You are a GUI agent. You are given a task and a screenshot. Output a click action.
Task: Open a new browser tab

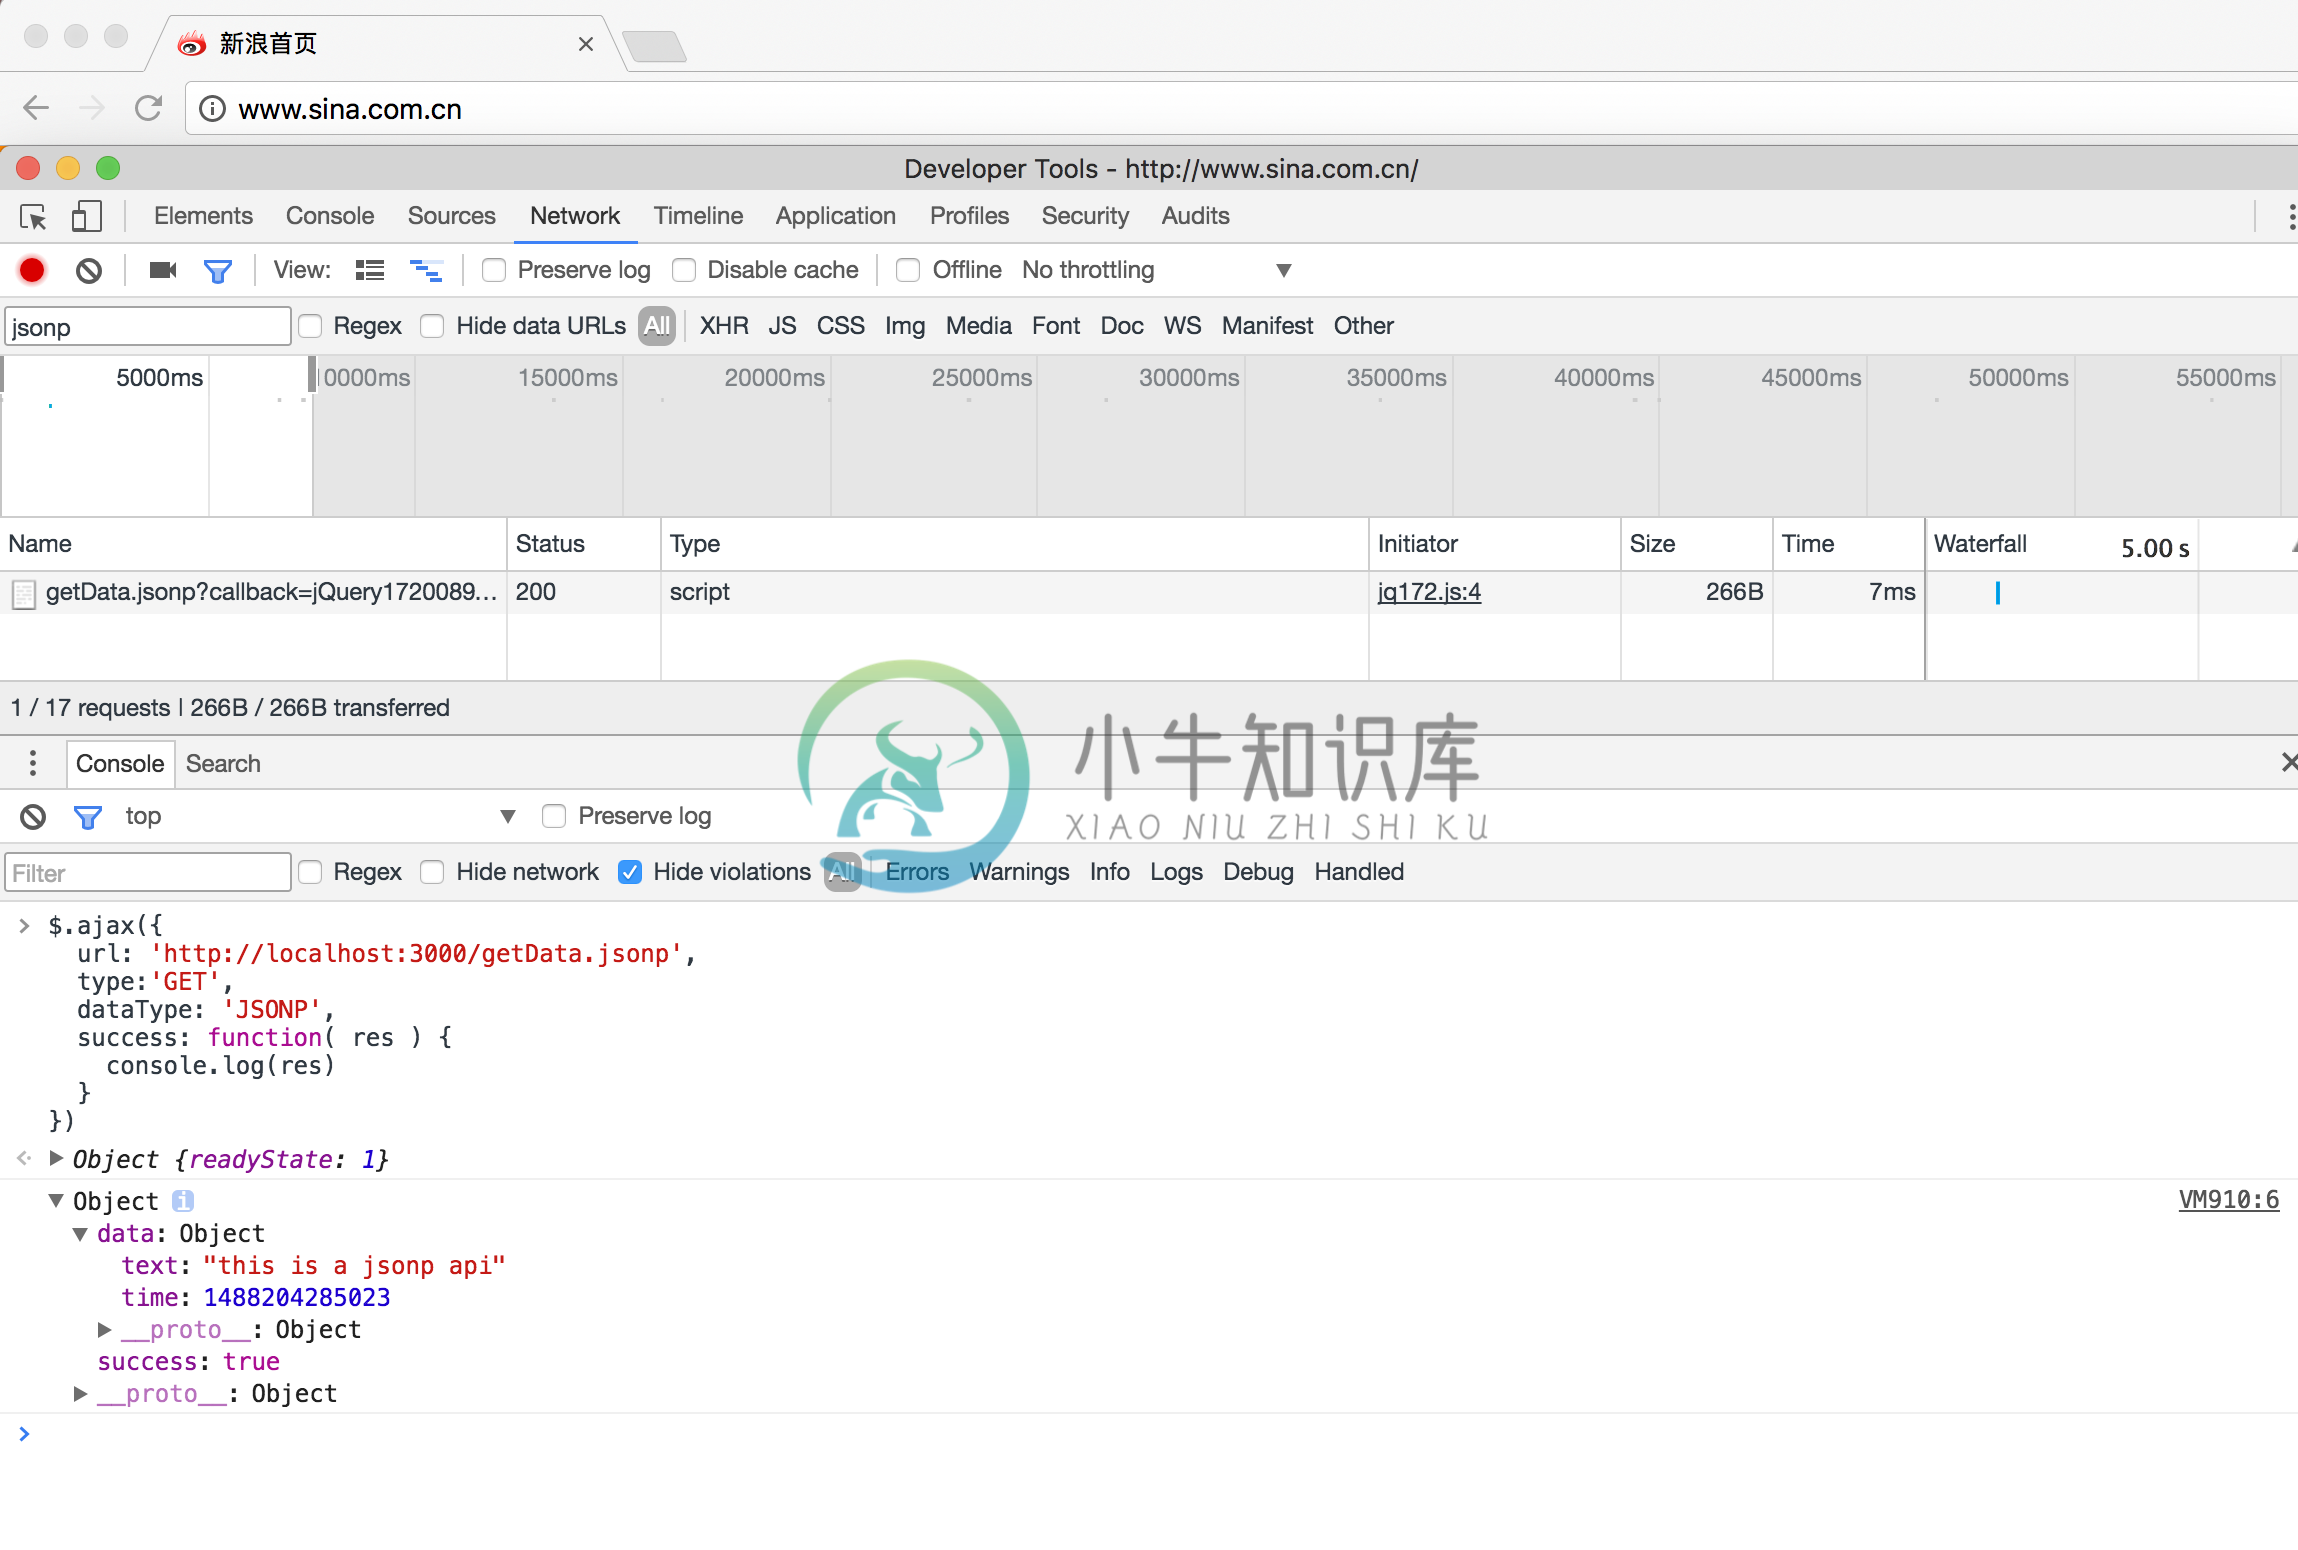pyautogui.click(x=654, y=46)
